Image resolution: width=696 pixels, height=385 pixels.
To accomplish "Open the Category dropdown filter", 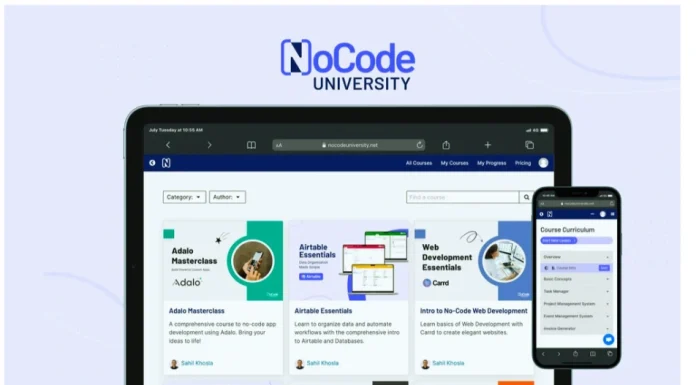I will (x=184, y=197).
